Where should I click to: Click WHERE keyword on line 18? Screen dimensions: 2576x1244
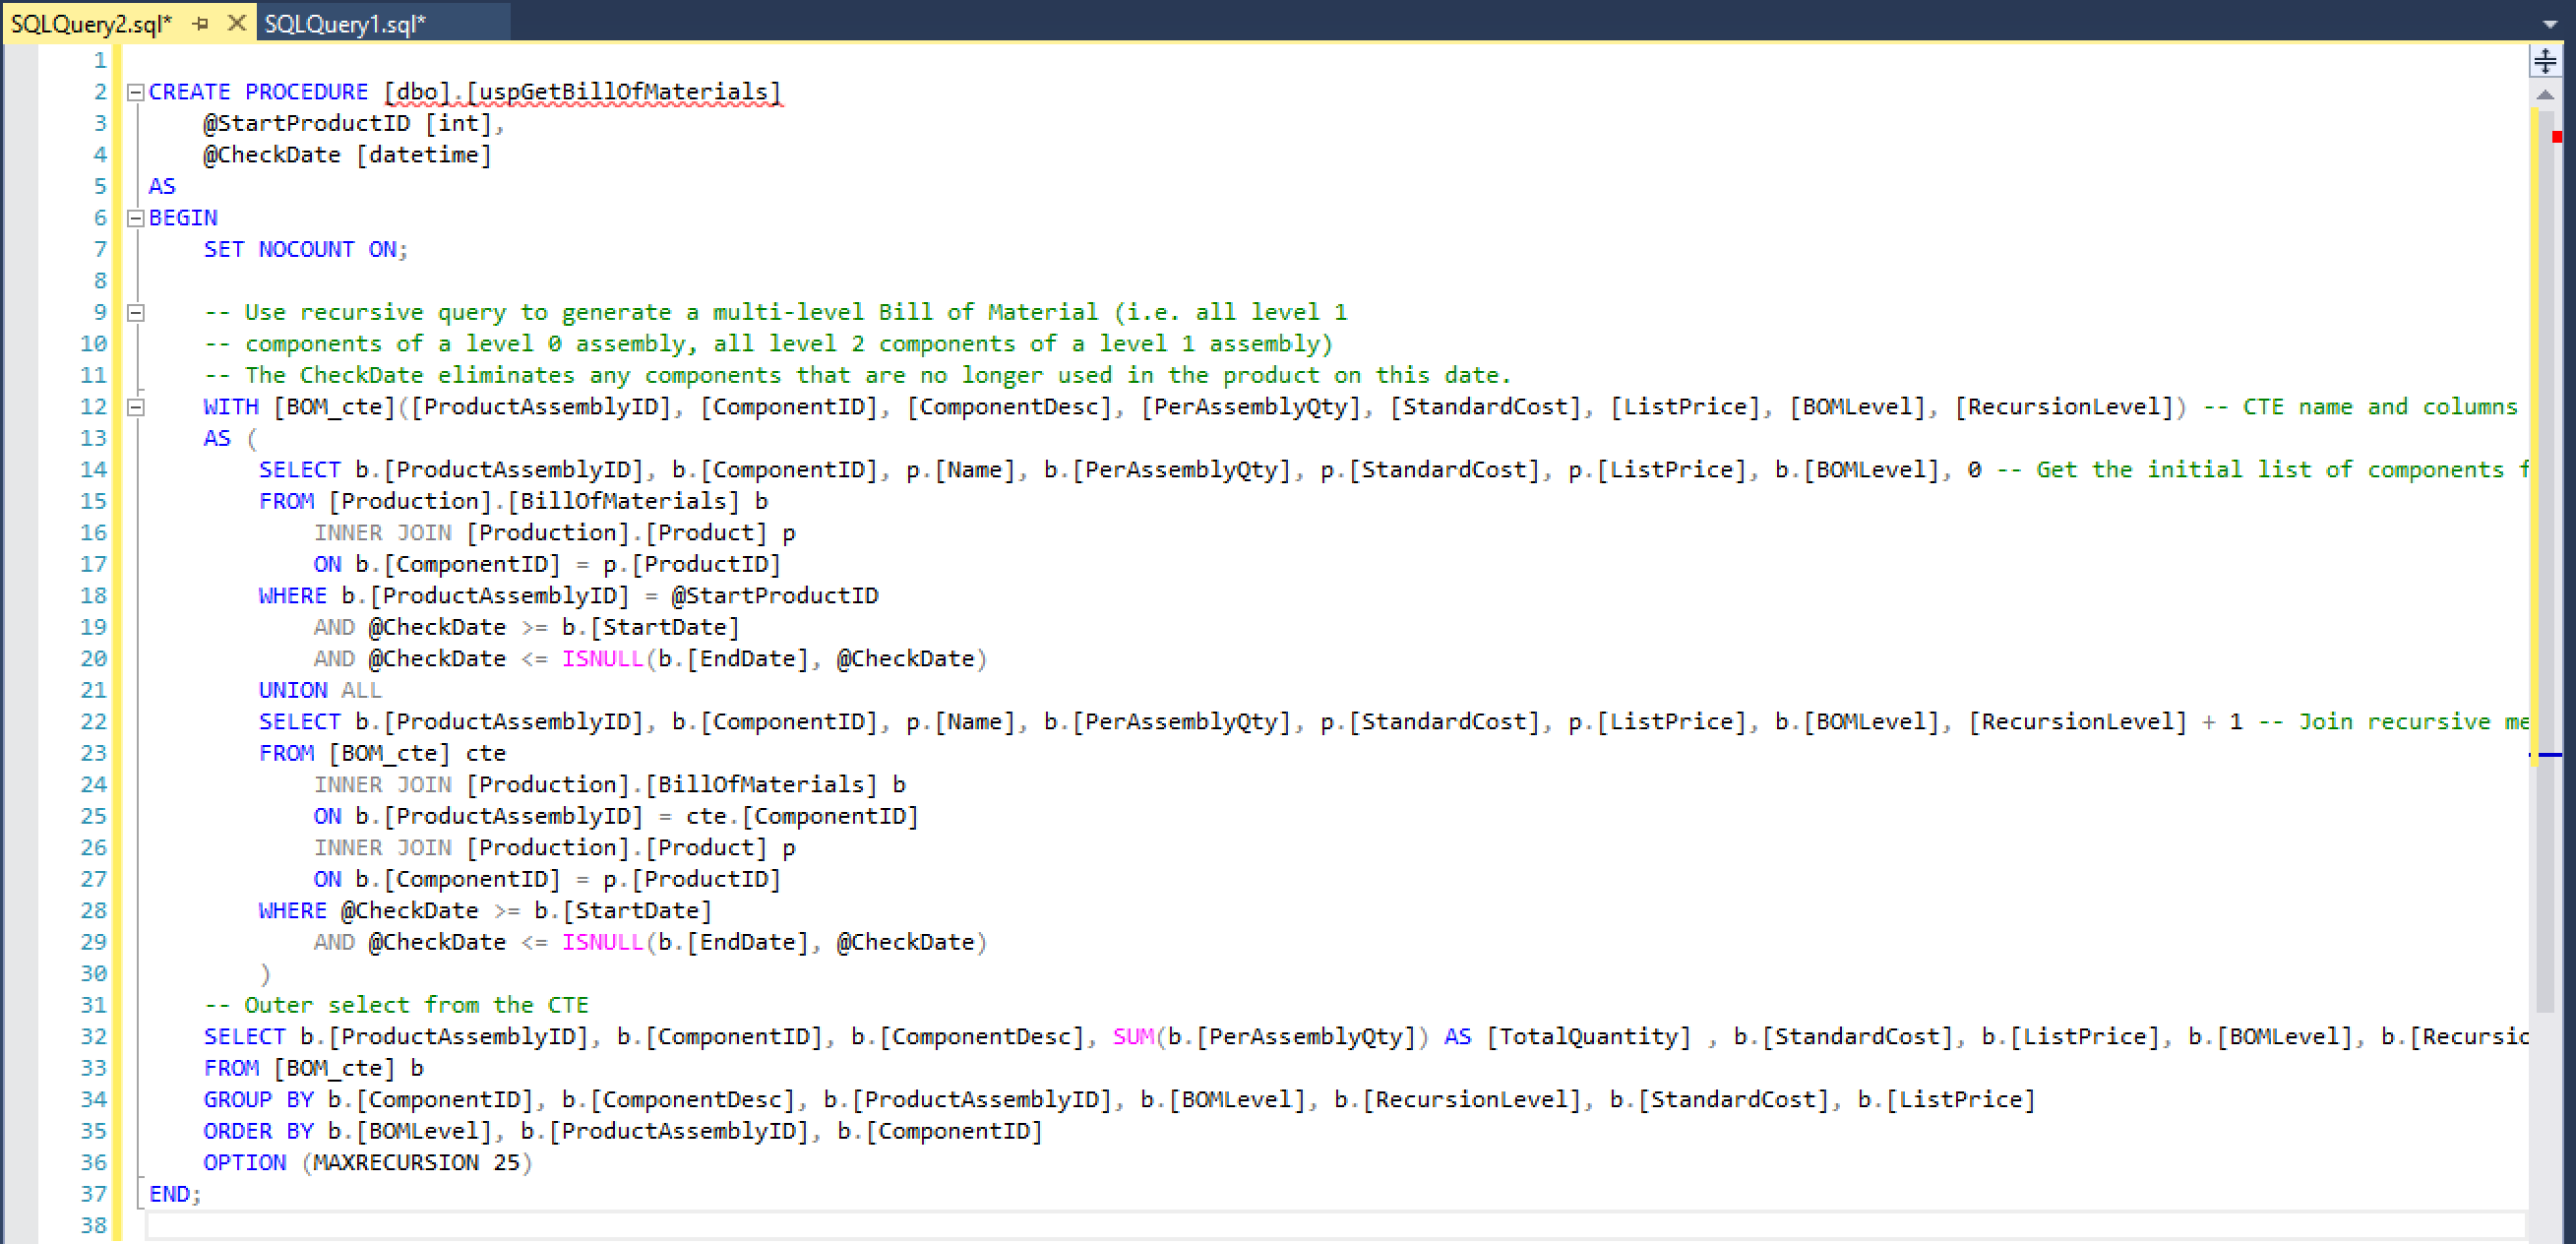click(292, 596)
